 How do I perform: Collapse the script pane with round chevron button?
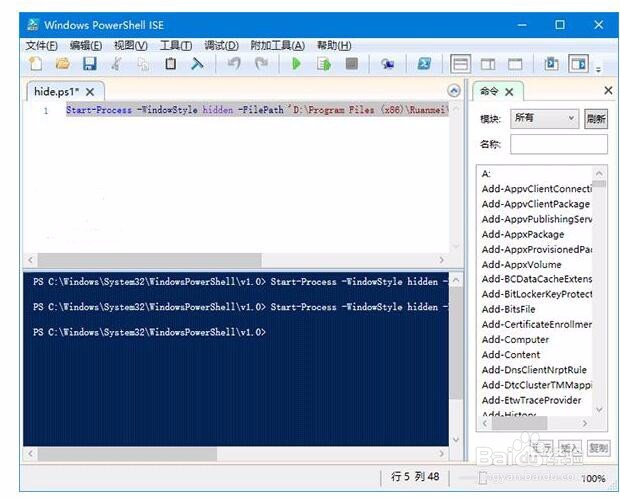(454, 91)
